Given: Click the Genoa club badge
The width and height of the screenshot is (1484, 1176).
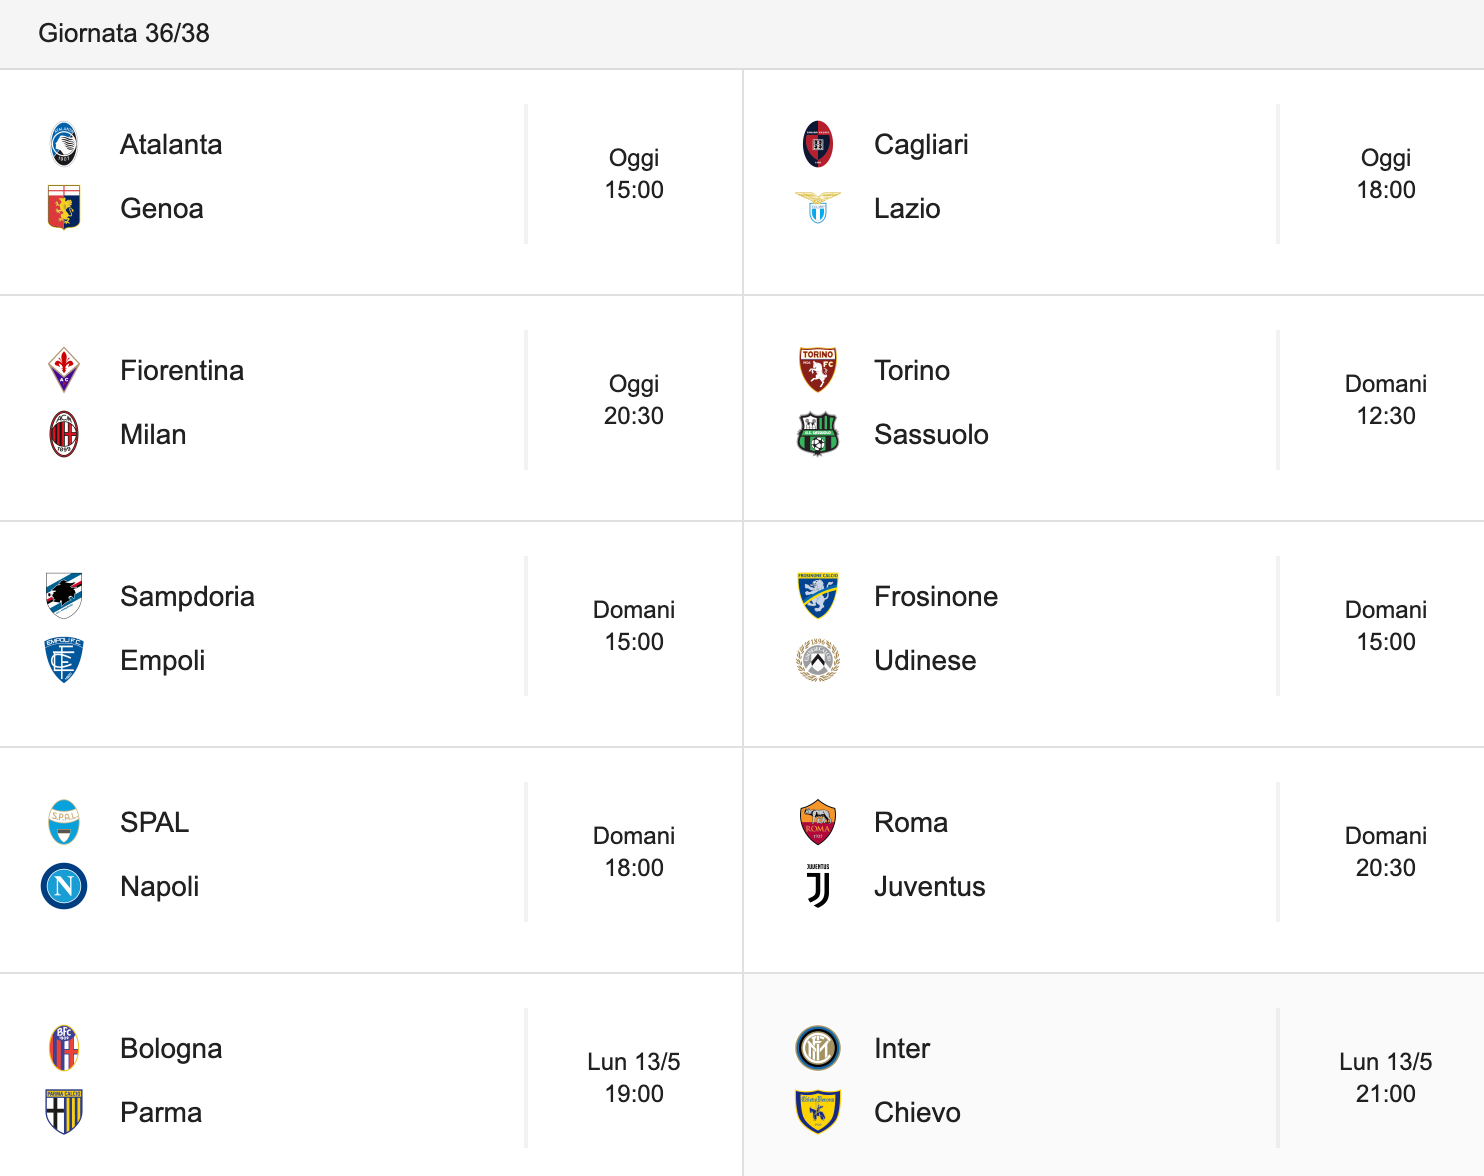Looking at the screenshot, I should 64,208.
